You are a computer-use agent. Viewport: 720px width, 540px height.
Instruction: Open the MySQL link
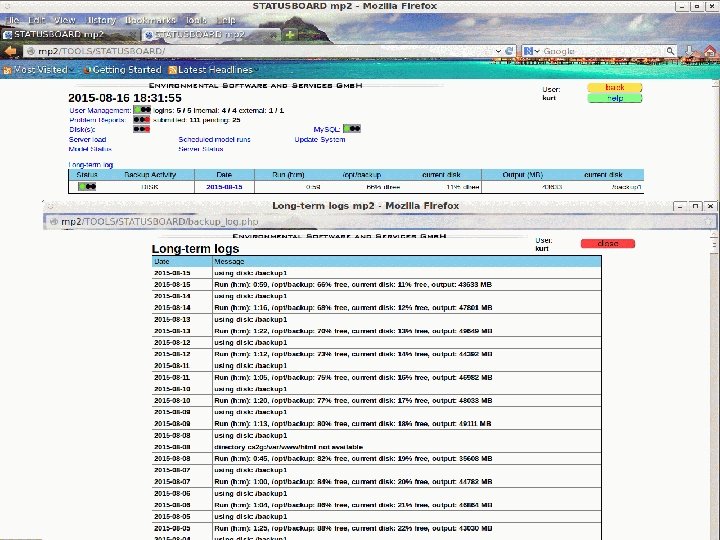click(326, 129)
